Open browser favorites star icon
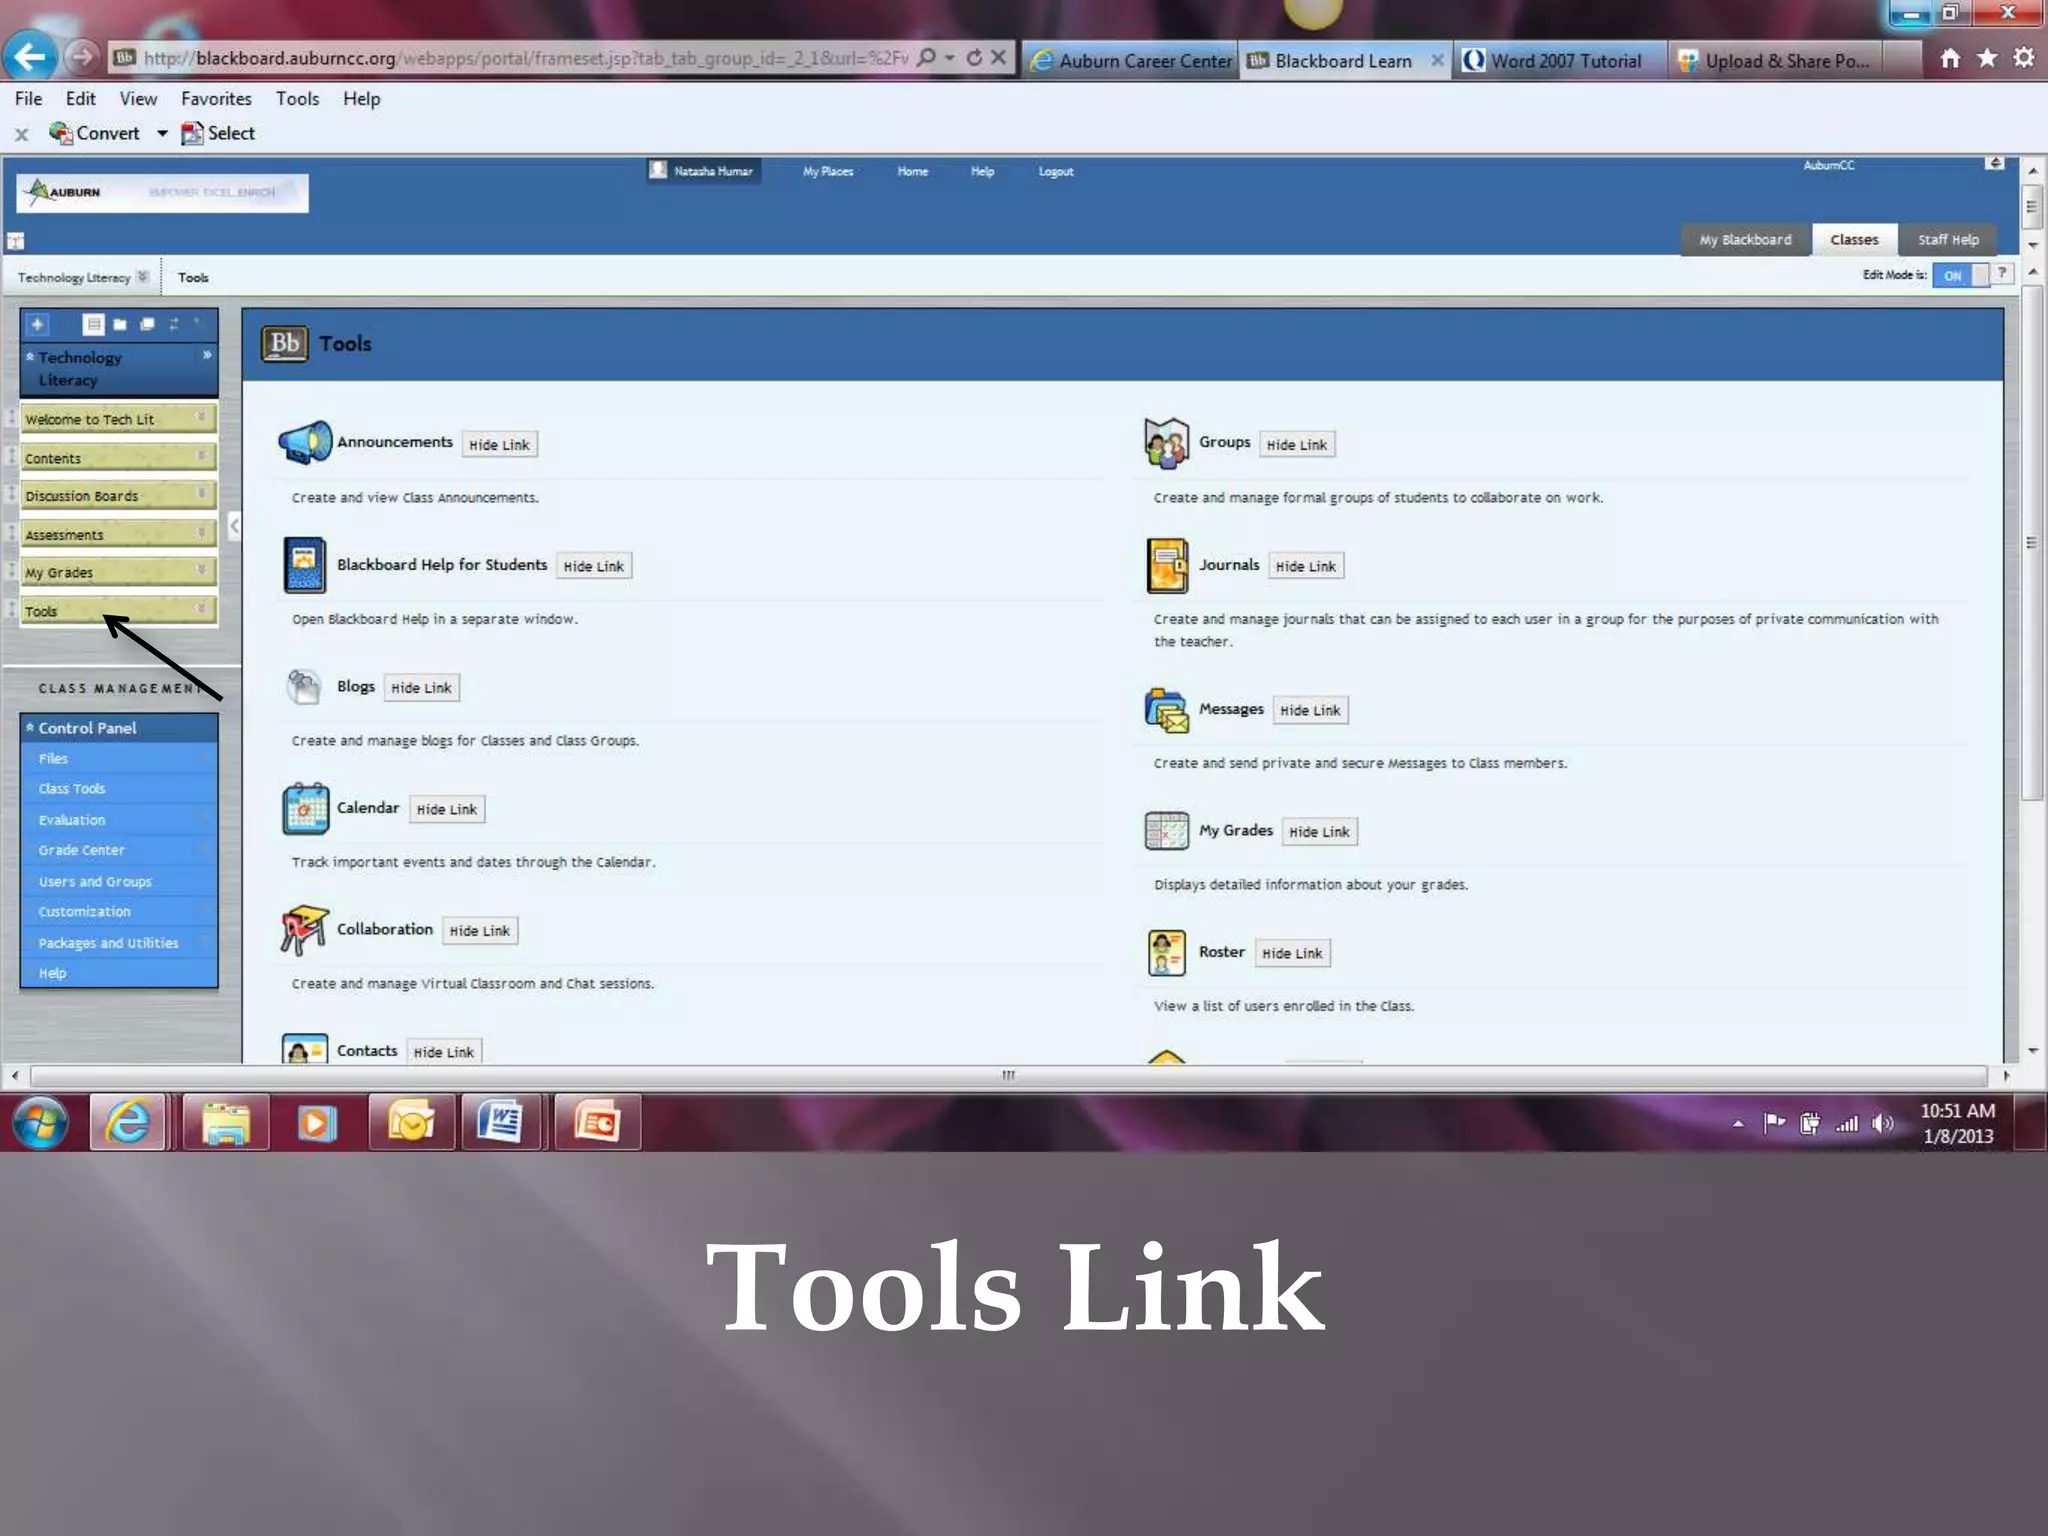This screenshot has height=1536, width=2048. (x=1987, y=59)
